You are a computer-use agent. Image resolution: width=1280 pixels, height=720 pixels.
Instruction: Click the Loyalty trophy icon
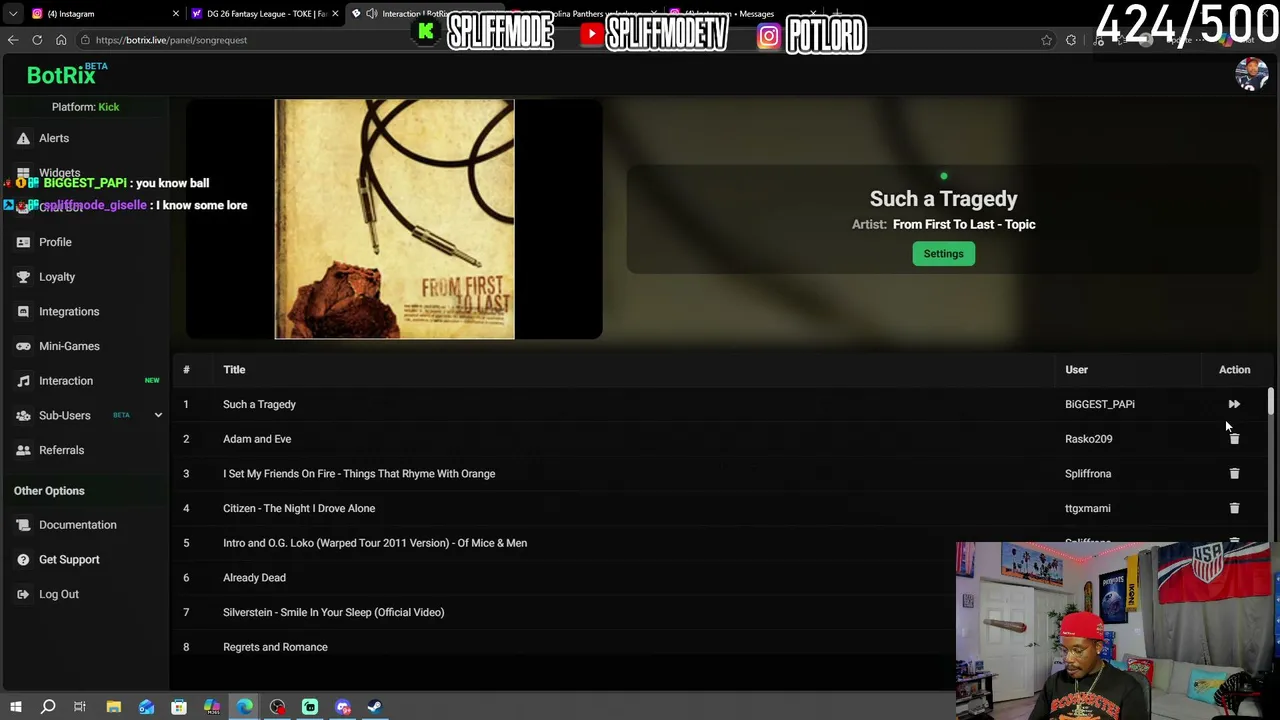coord(23,277)
